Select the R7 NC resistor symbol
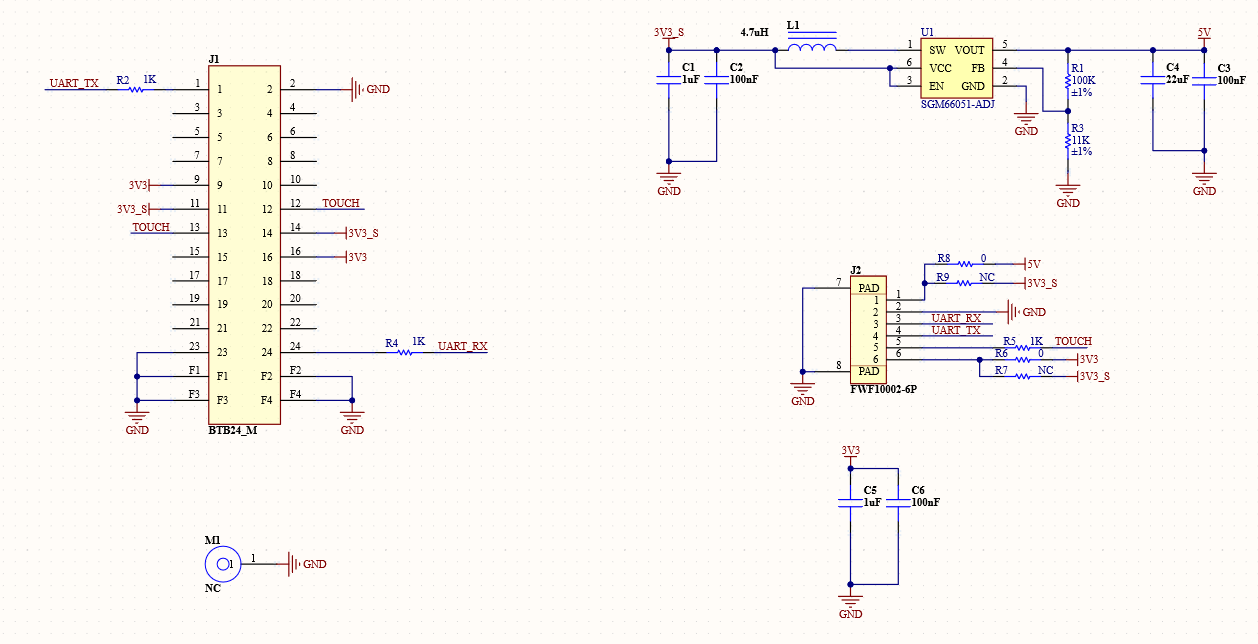The height and width of the screenshot is (644, 1258). 1022,376
